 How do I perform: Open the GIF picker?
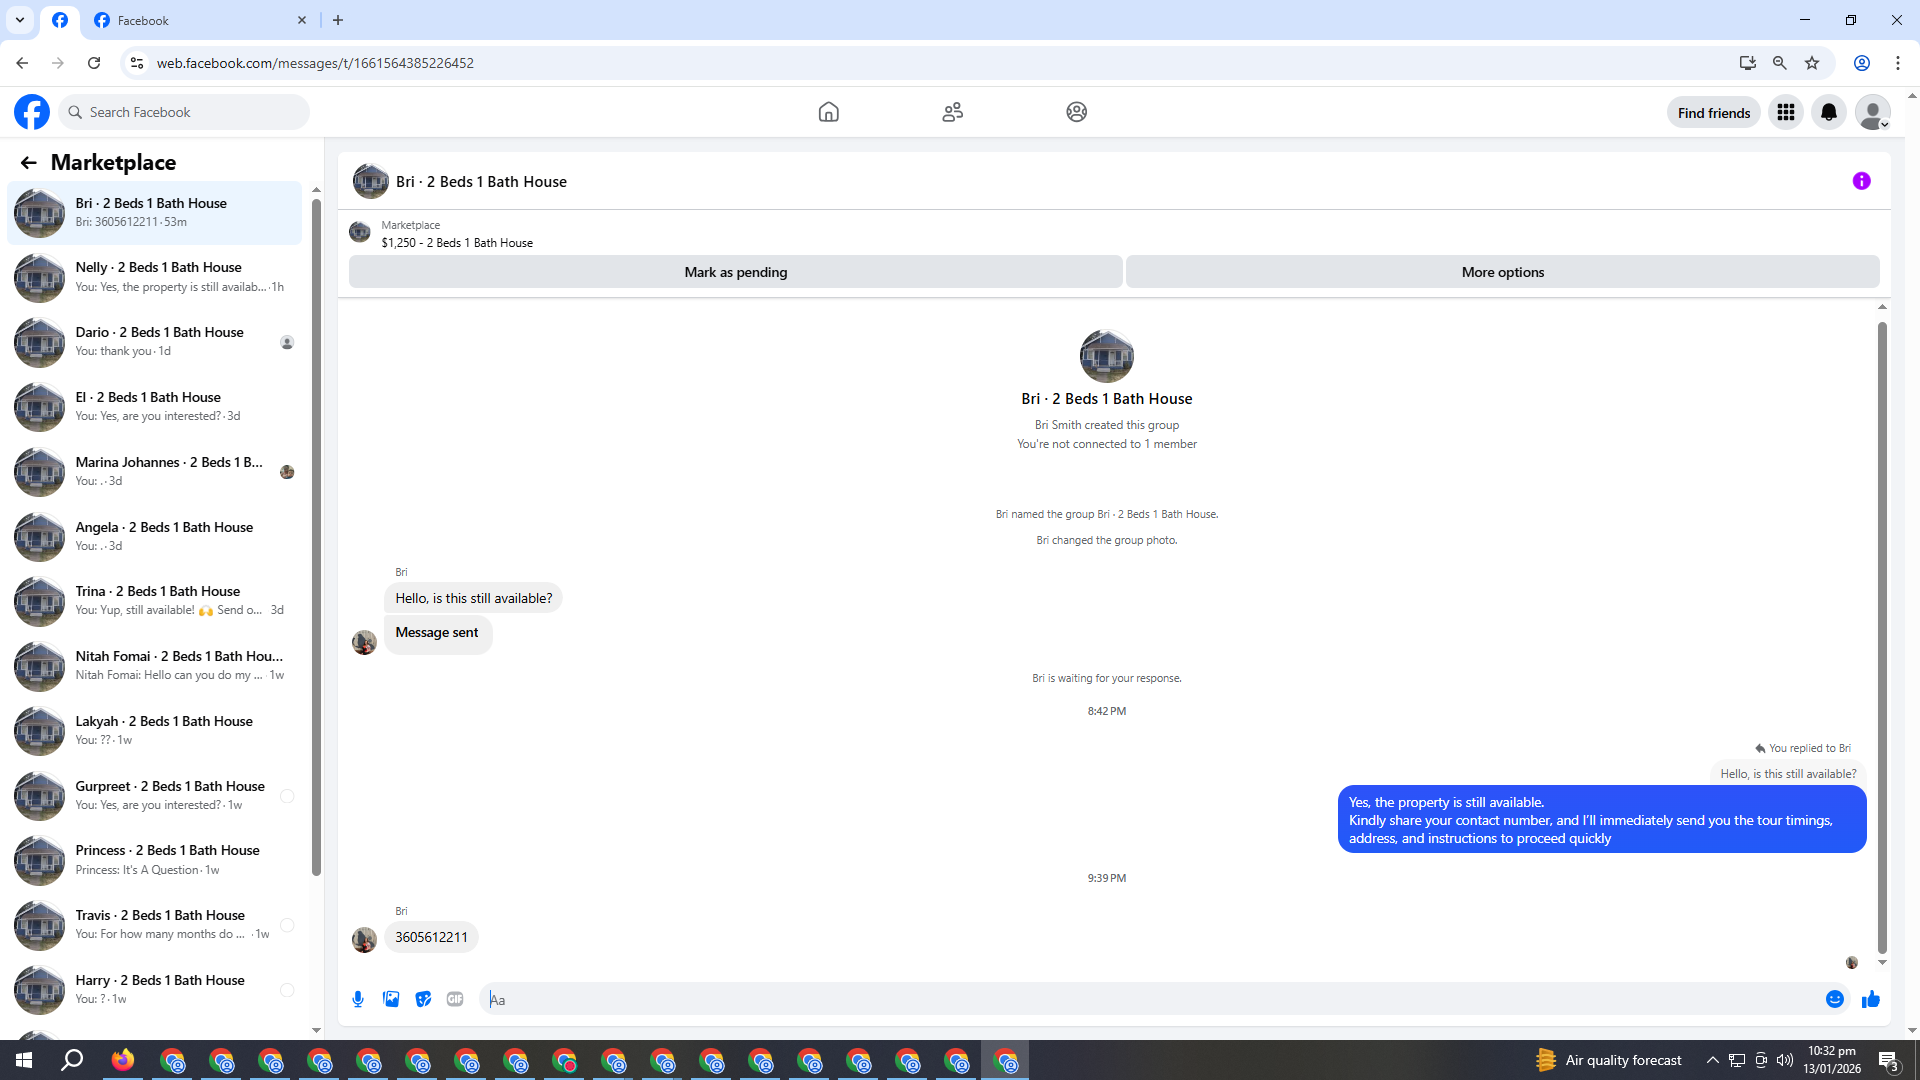click(x=455, y=999)
